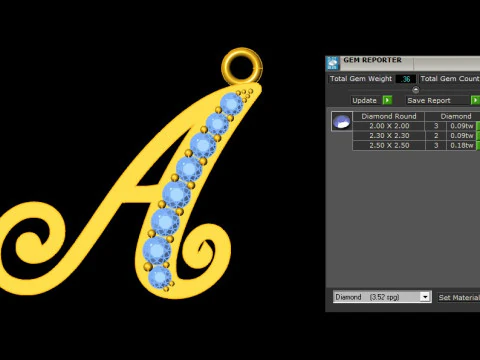Select the bottom blue gem on the pendant

pyautogui.click(x=159, y=277)
